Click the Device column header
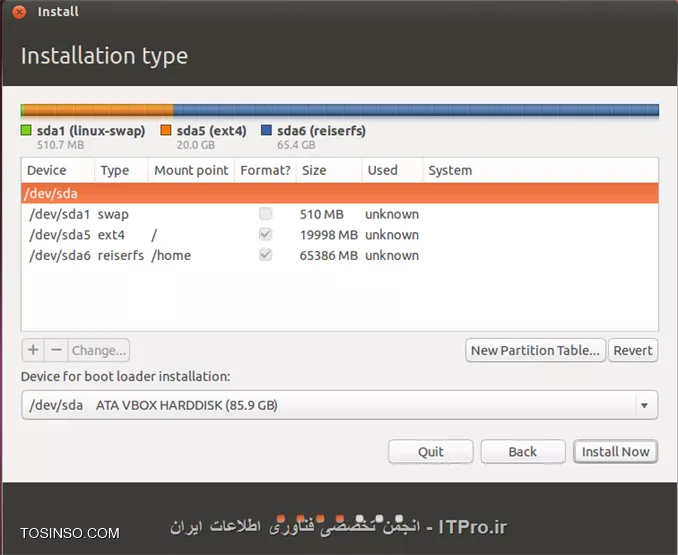 pos(58,170)
